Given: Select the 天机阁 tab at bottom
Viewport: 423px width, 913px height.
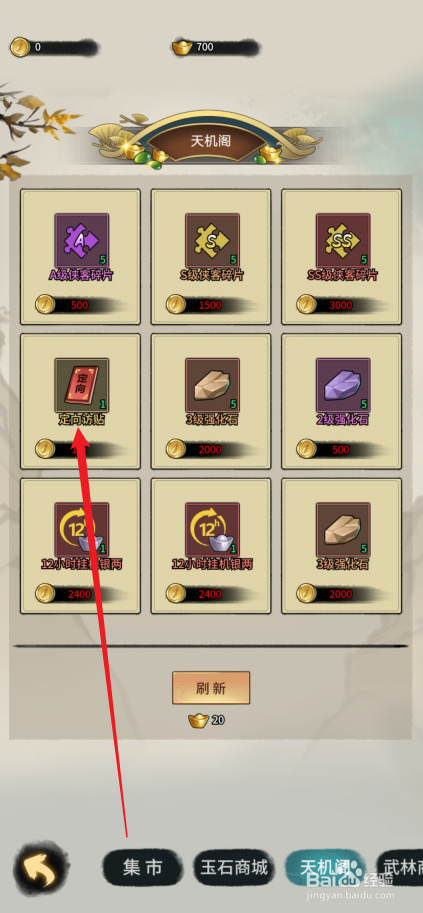Looking at the screenshot, I should 324,868.
